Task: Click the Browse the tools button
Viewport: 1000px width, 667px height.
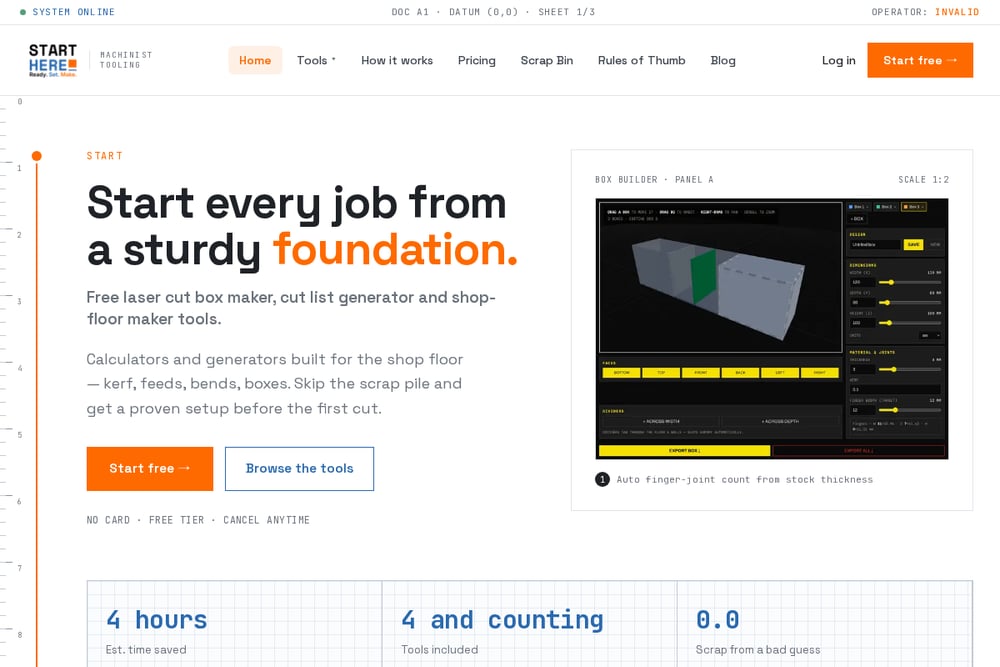Action: [299, 469]
